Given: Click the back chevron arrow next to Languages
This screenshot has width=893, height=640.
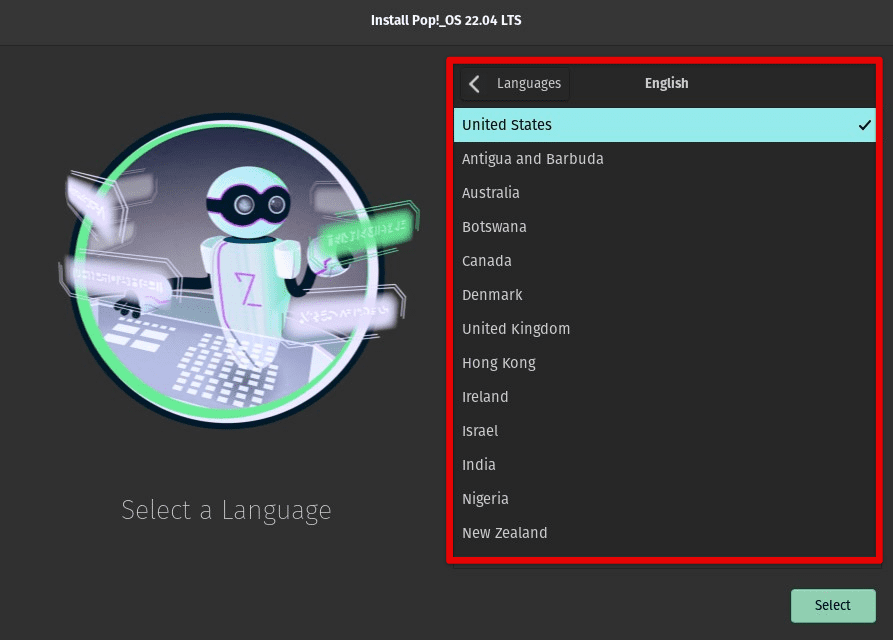Looking at the screenshot, I should 473,84.
